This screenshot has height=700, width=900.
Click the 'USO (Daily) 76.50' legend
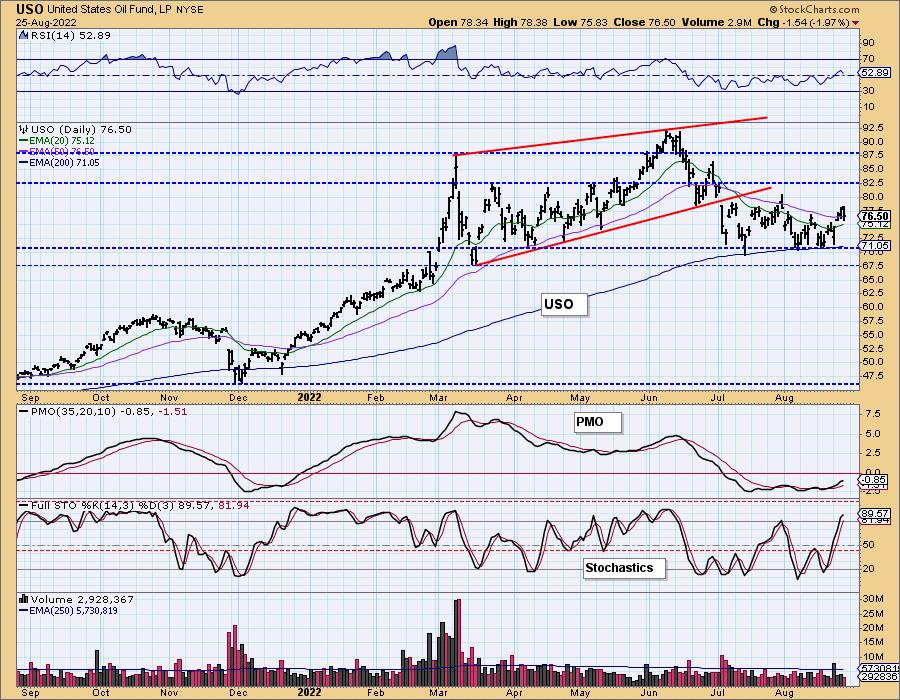point(81,130)
